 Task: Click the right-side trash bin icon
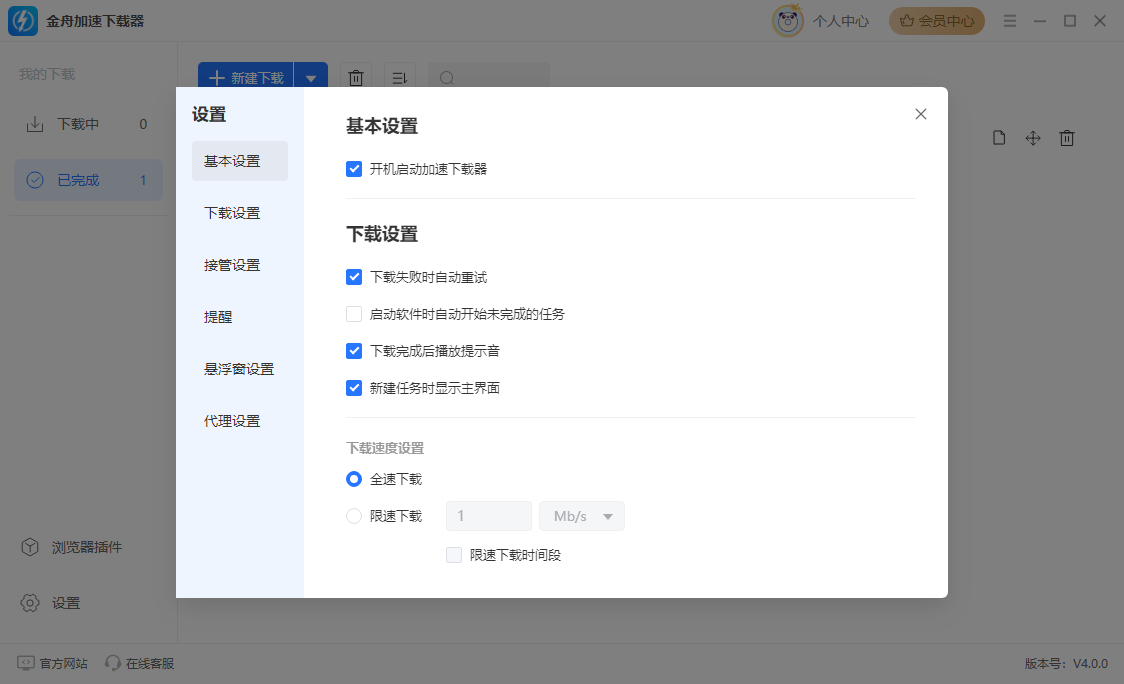(x=1067, y=138)
